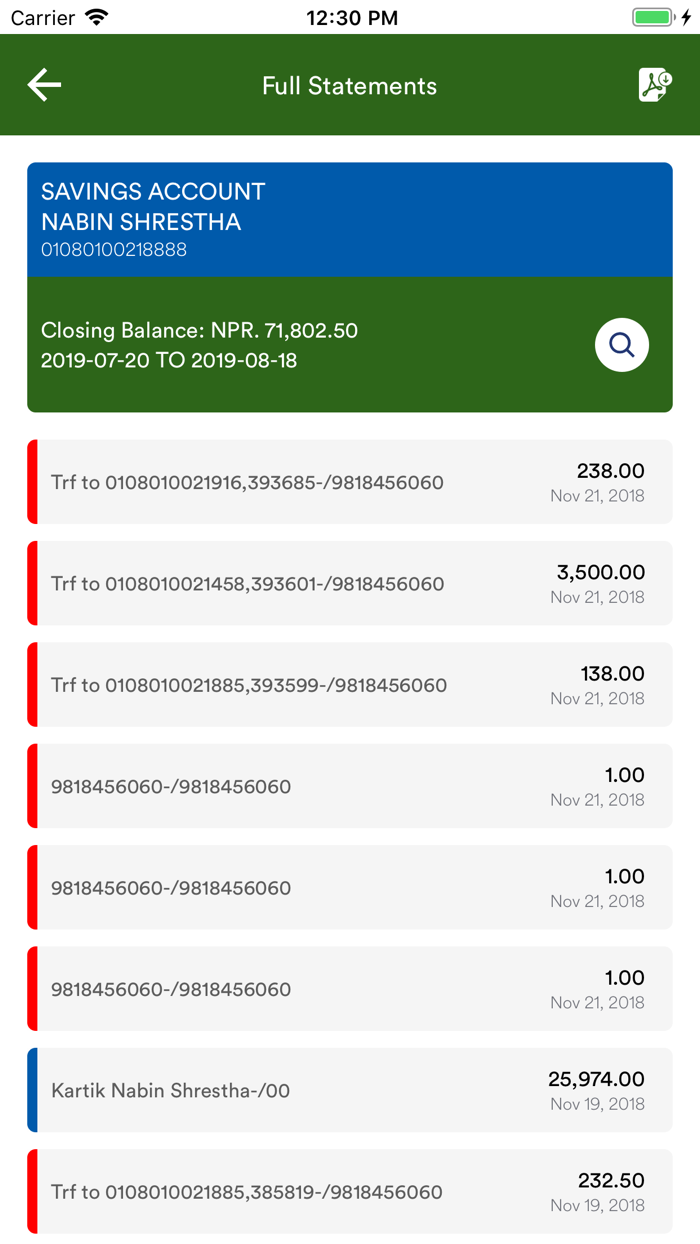Tap the 25,974.00 amount
The image size is (700, 1244).
596,1079
